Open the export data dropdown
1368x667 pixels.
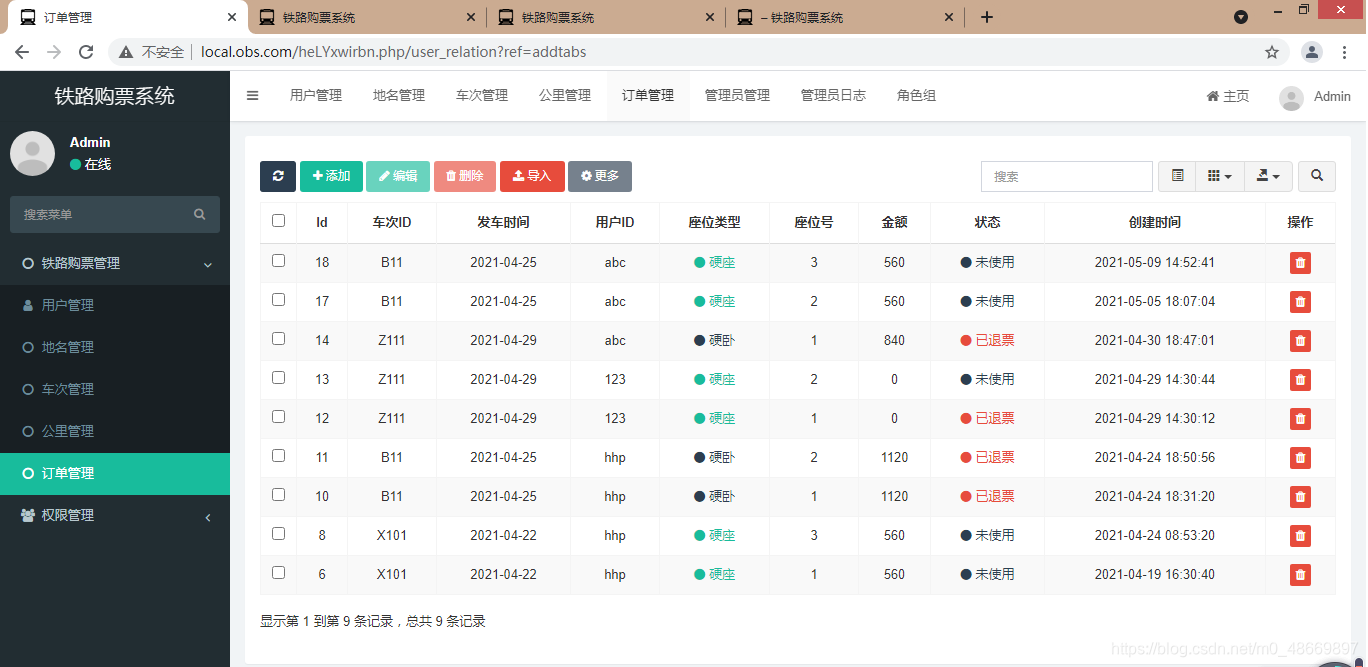(1268, 176)
